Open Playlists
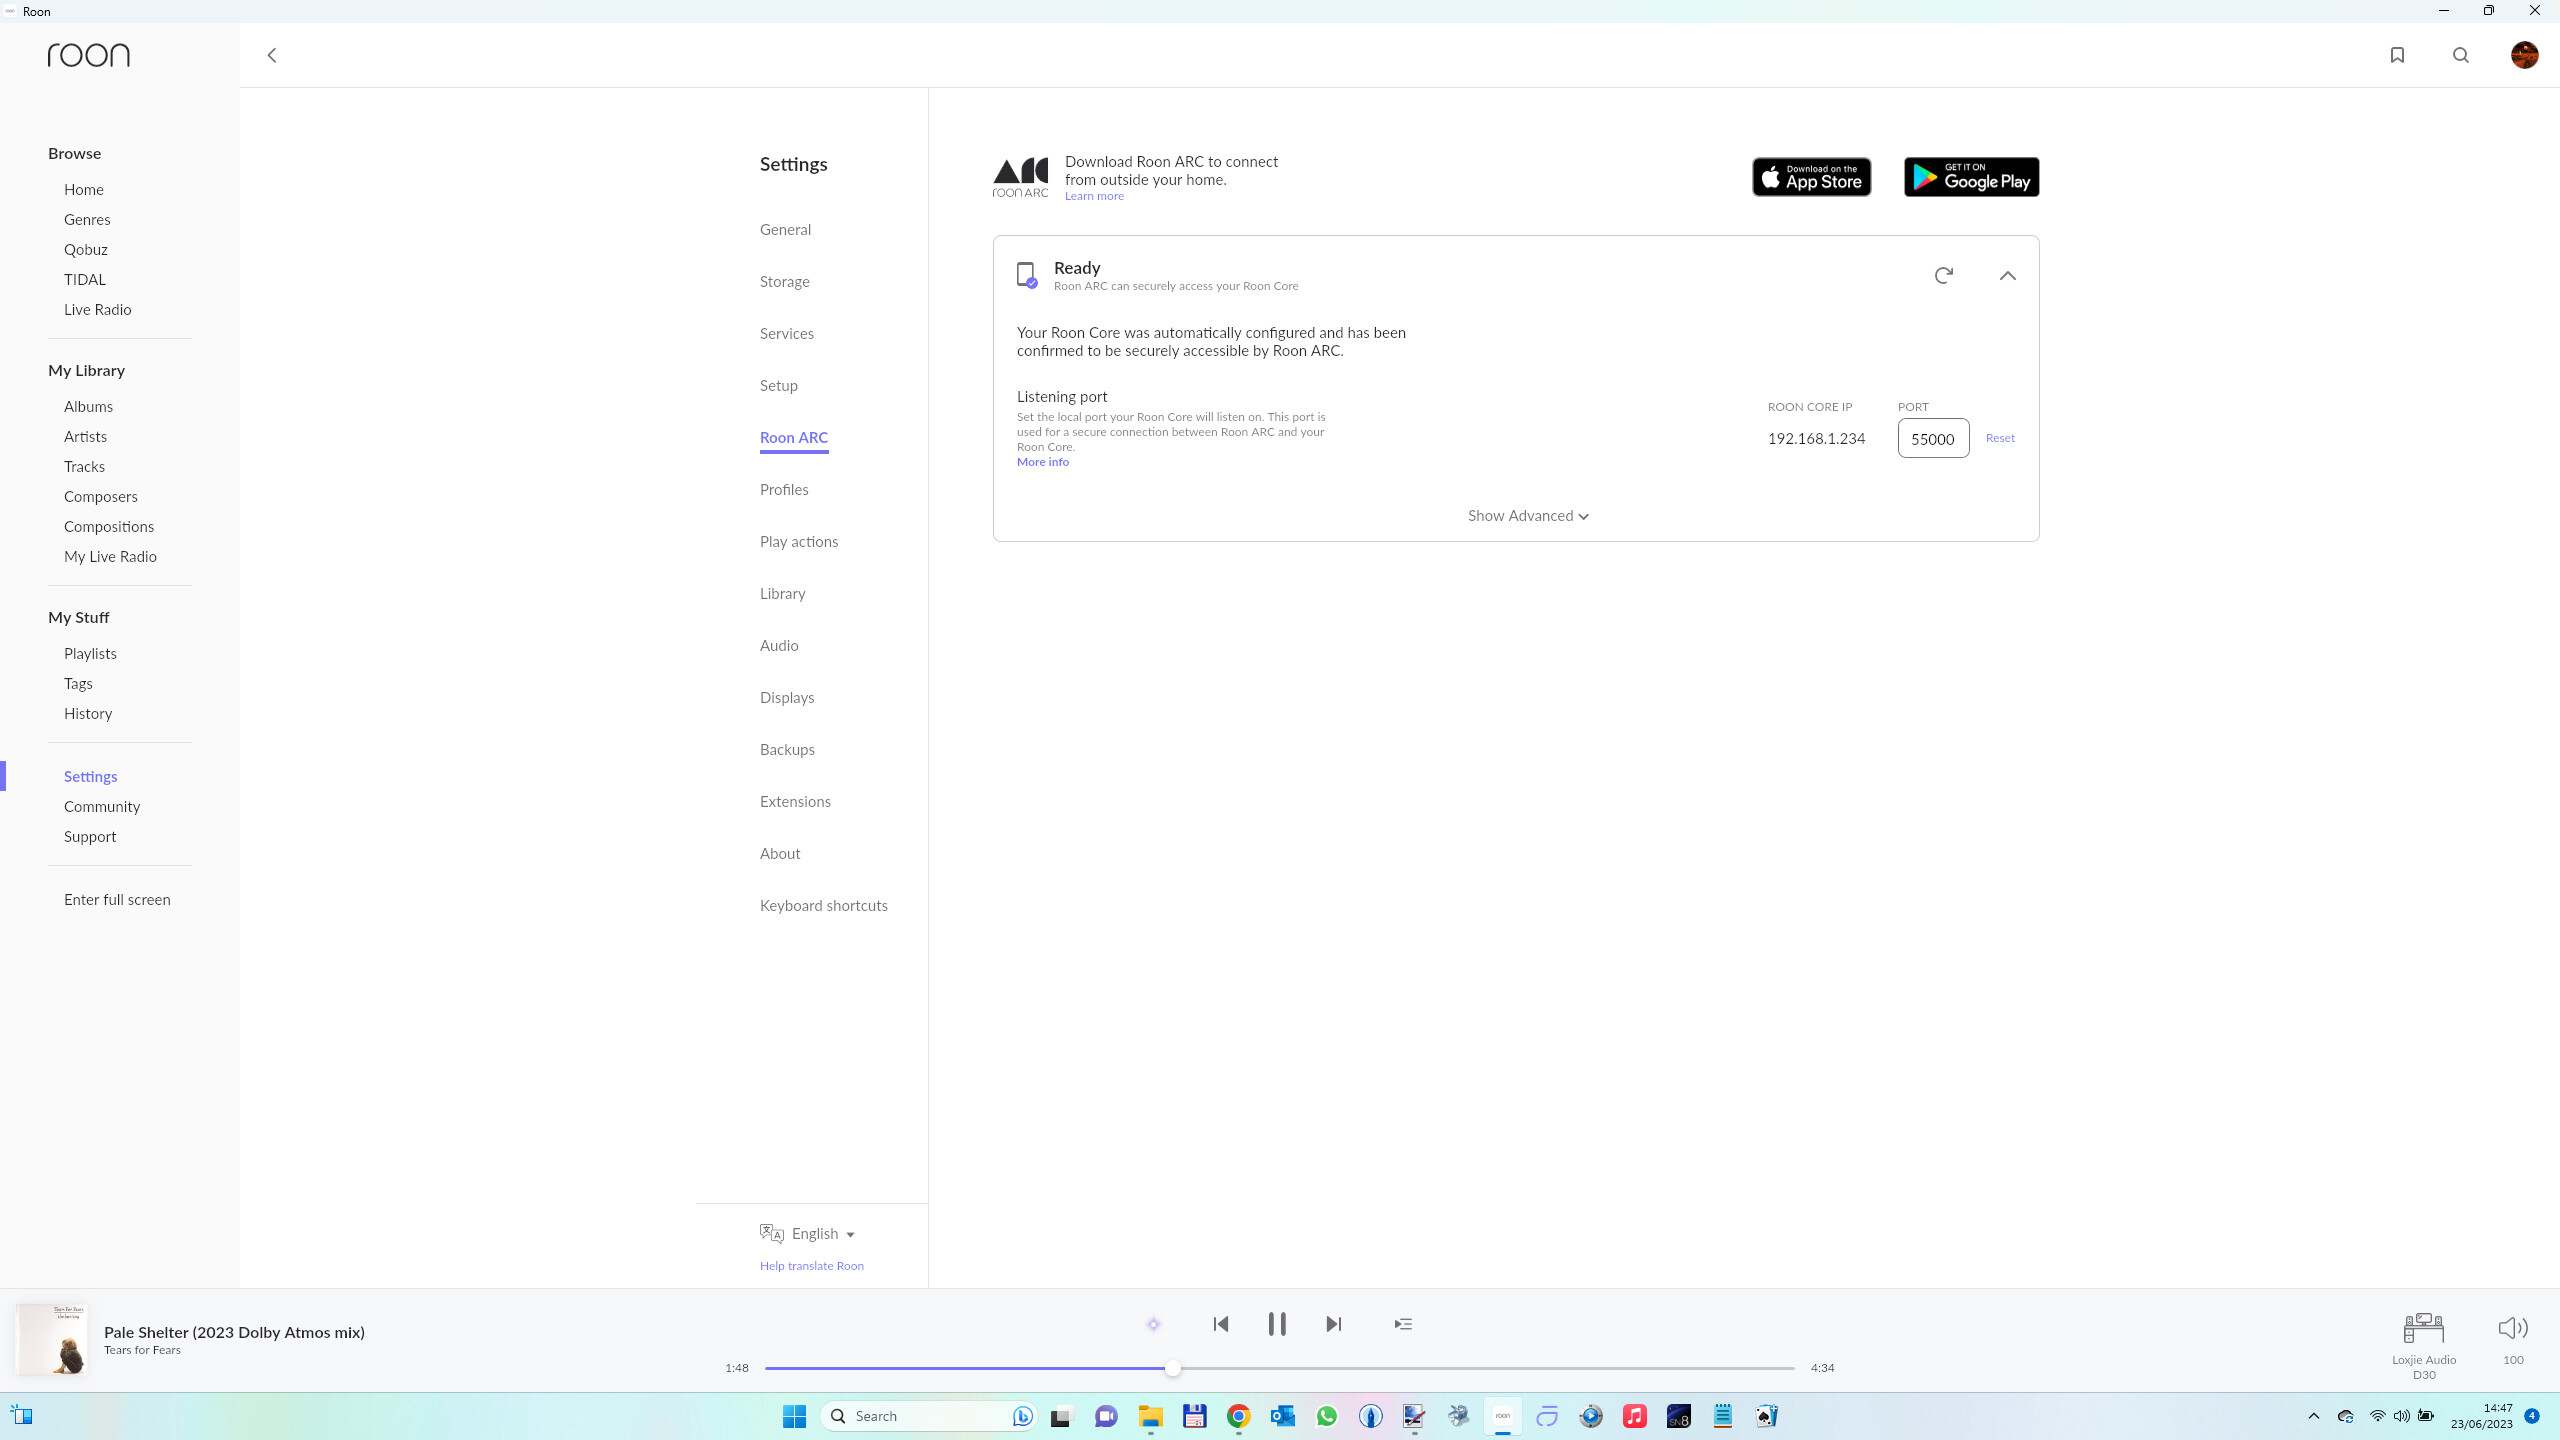Screen dimensions: 2560x1440 (90, 654)
